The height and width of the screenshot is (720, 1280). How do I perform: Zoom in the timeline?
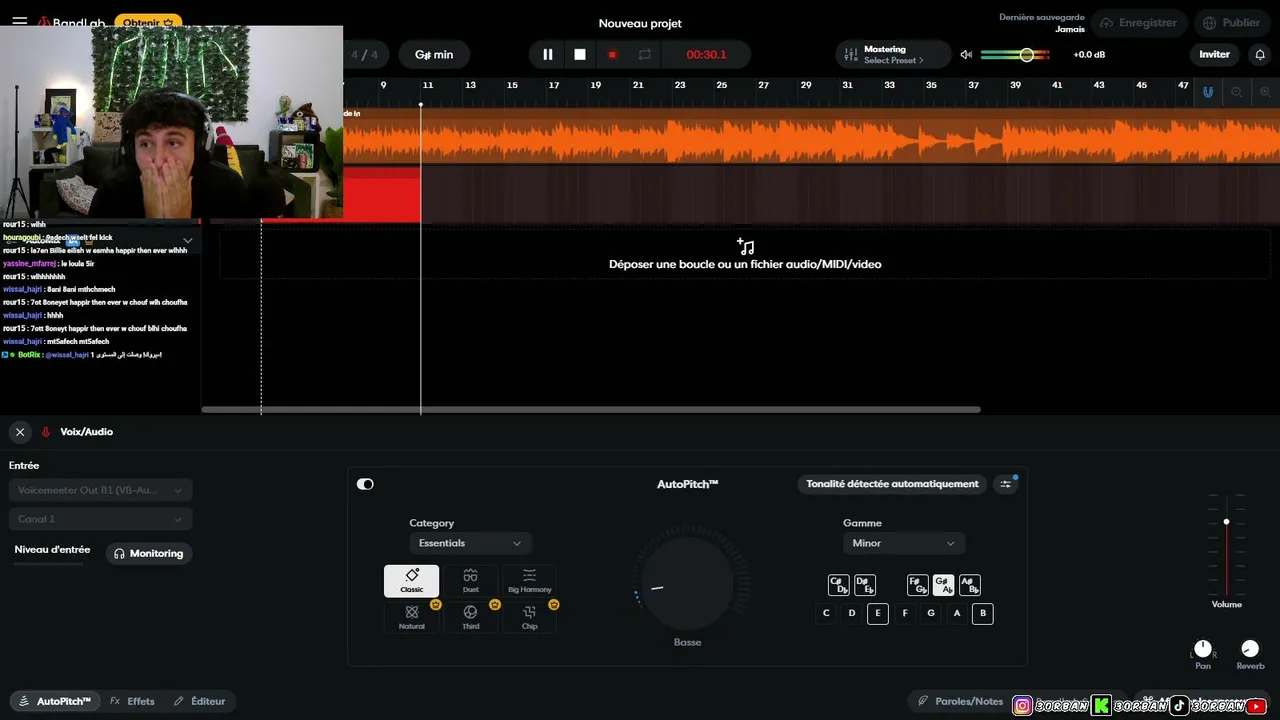1265,92
